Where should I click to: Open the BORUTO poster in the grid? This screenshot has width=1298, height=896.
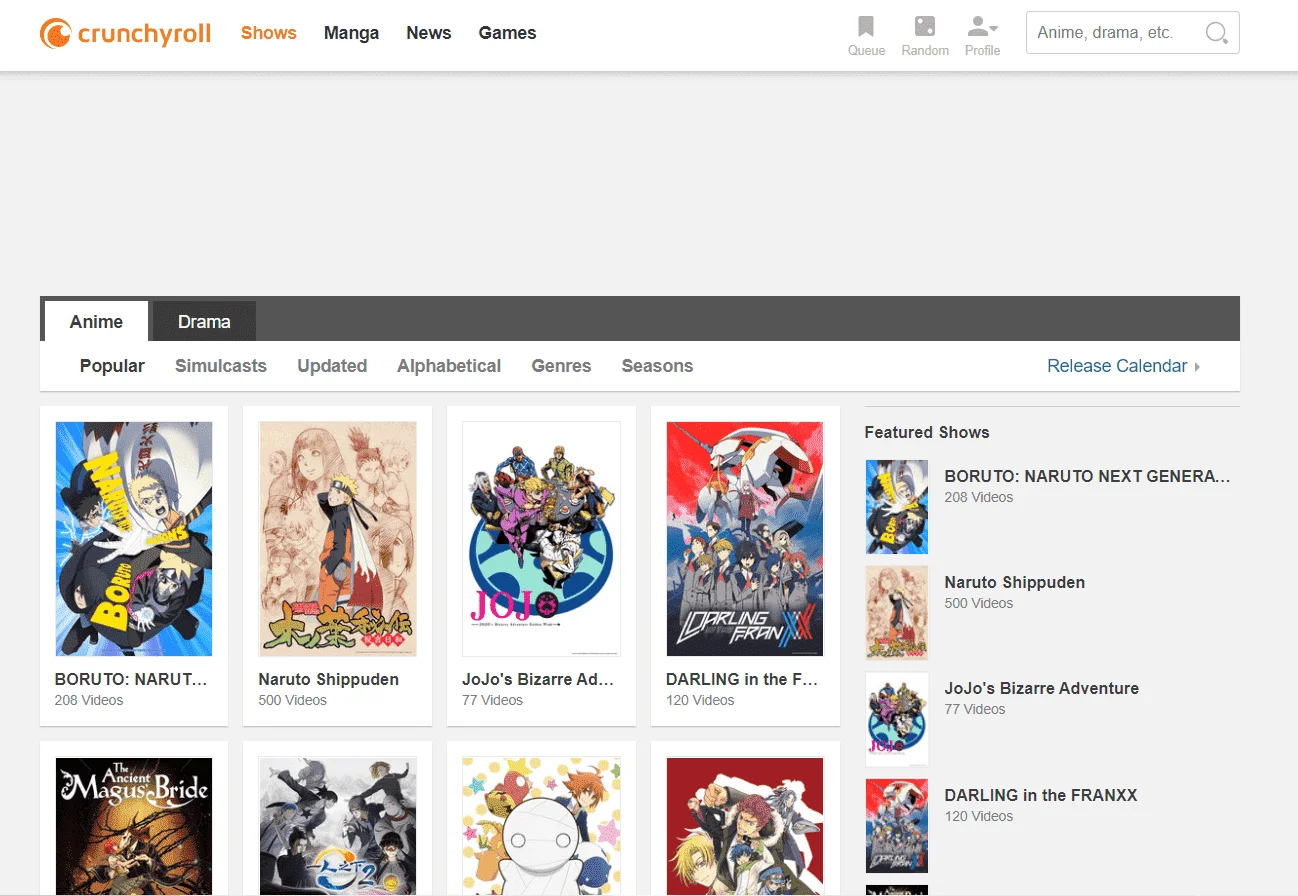134,539
